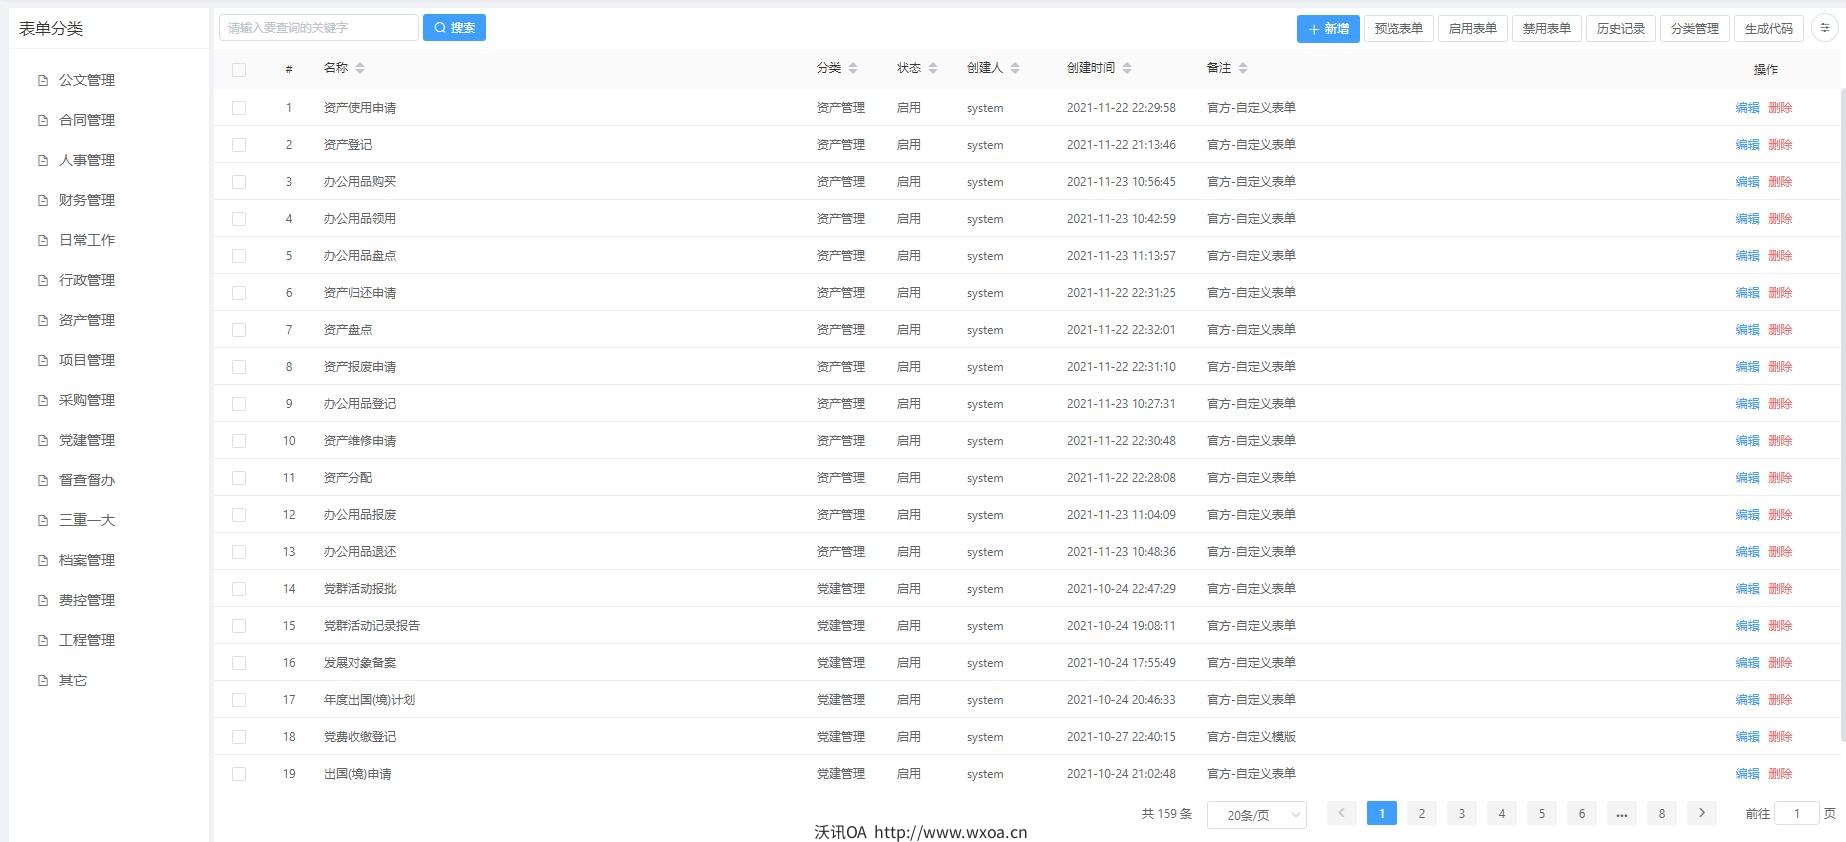This screenshot has height=842, width=1846.
Task: Click the 新增 button
Action: pyautogui.click(x=1327, y=29)
